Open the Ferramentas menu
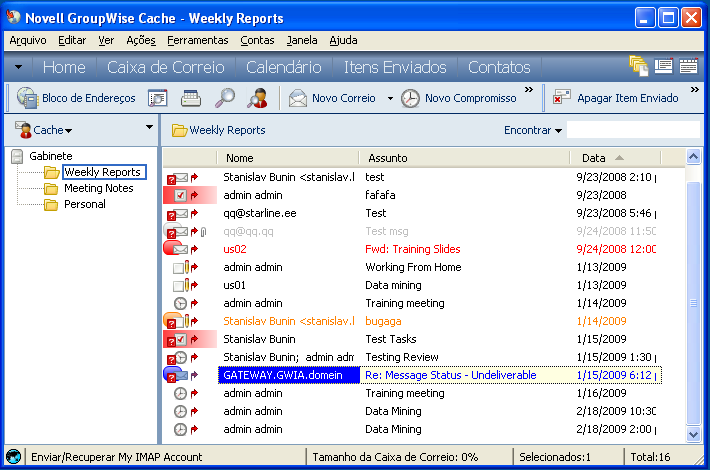 point(198,40)
